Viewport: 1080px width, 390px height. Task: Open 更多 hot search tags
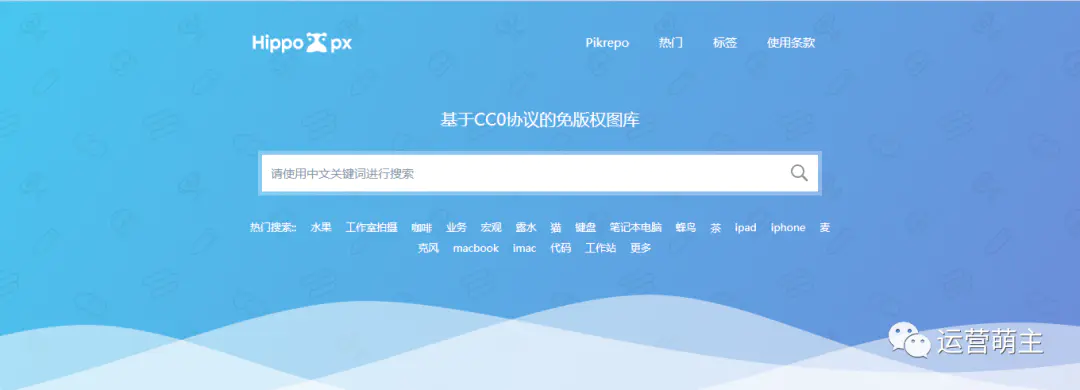coord(641,248)
